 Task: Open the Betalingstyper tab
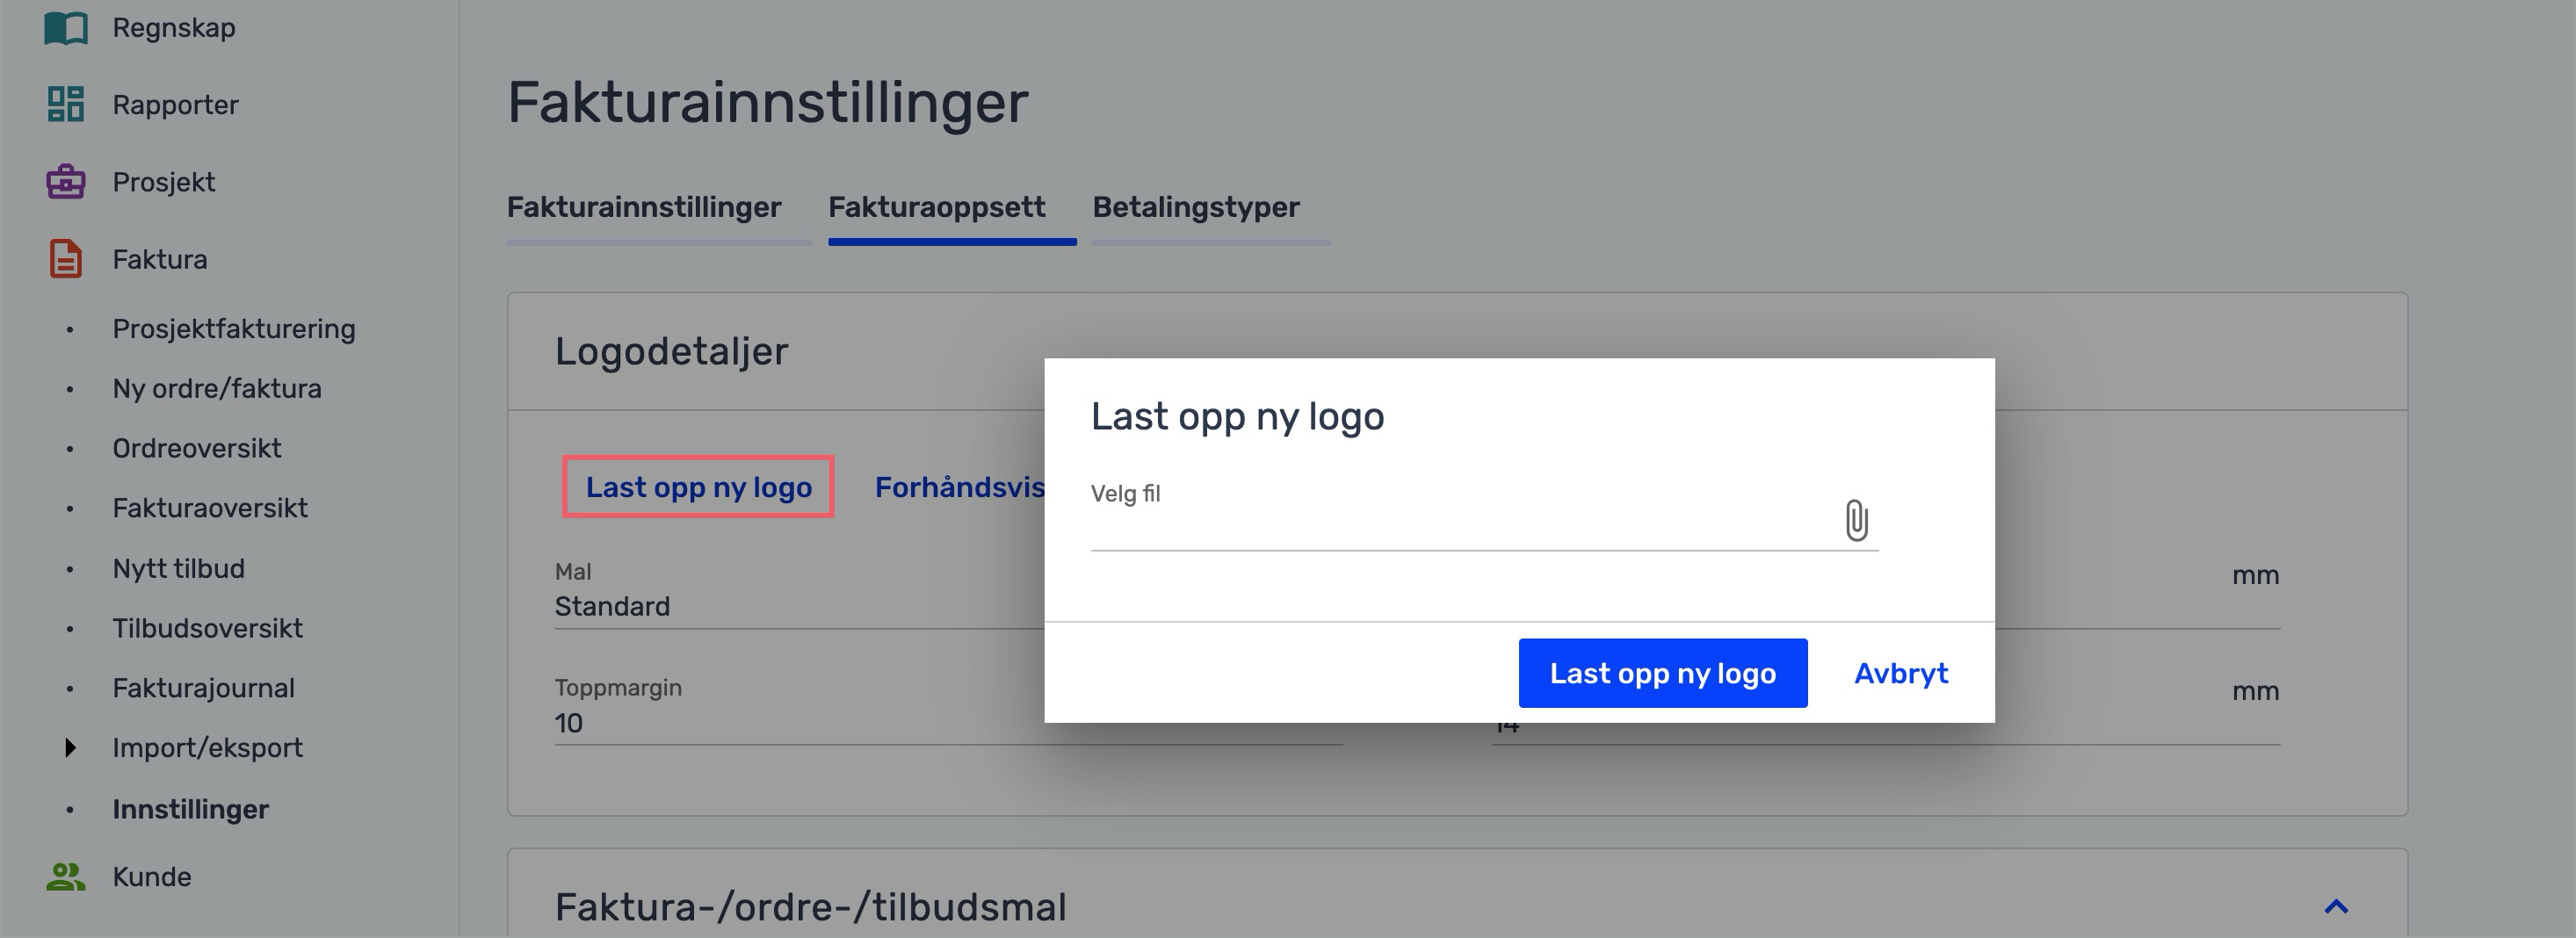coord(1195,207)
